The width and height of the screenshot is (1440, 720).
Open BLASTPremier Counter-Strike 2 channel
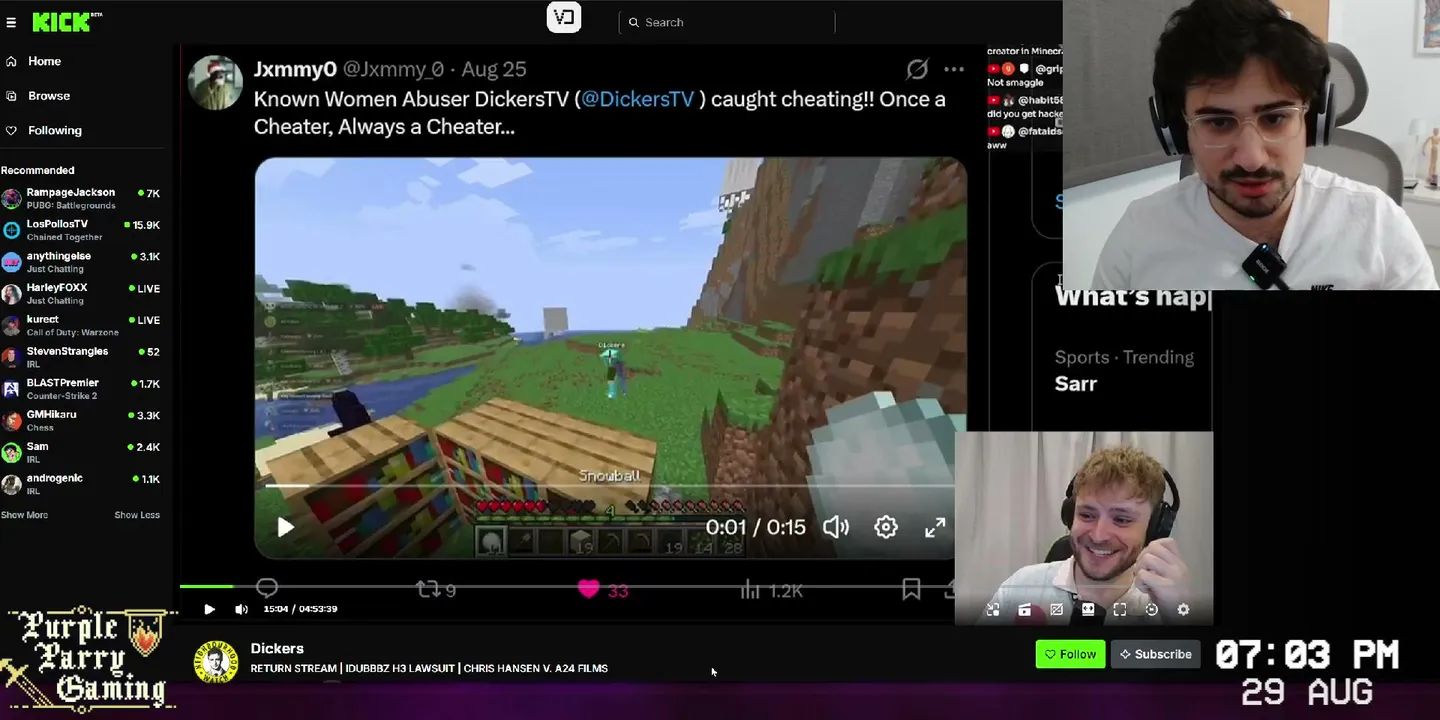tap(81, 389)
